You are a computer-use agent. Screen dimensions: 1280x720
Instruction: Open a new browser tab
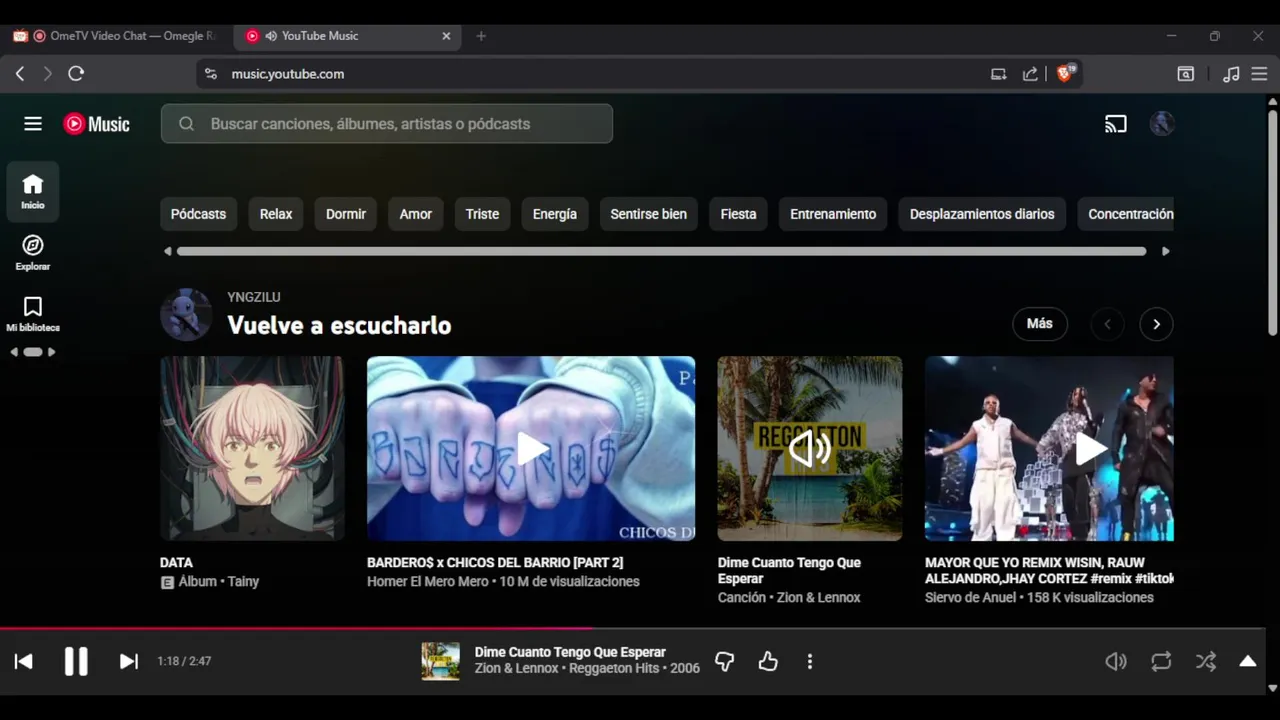pos(481,36)
